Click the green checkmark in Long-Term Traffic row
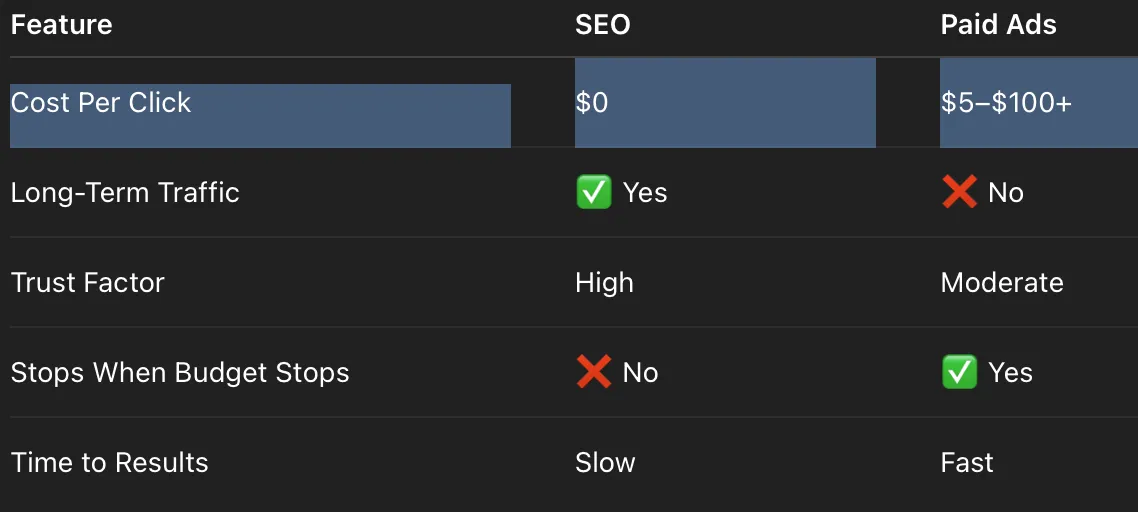1138x512 pixels. pos(593,193)
